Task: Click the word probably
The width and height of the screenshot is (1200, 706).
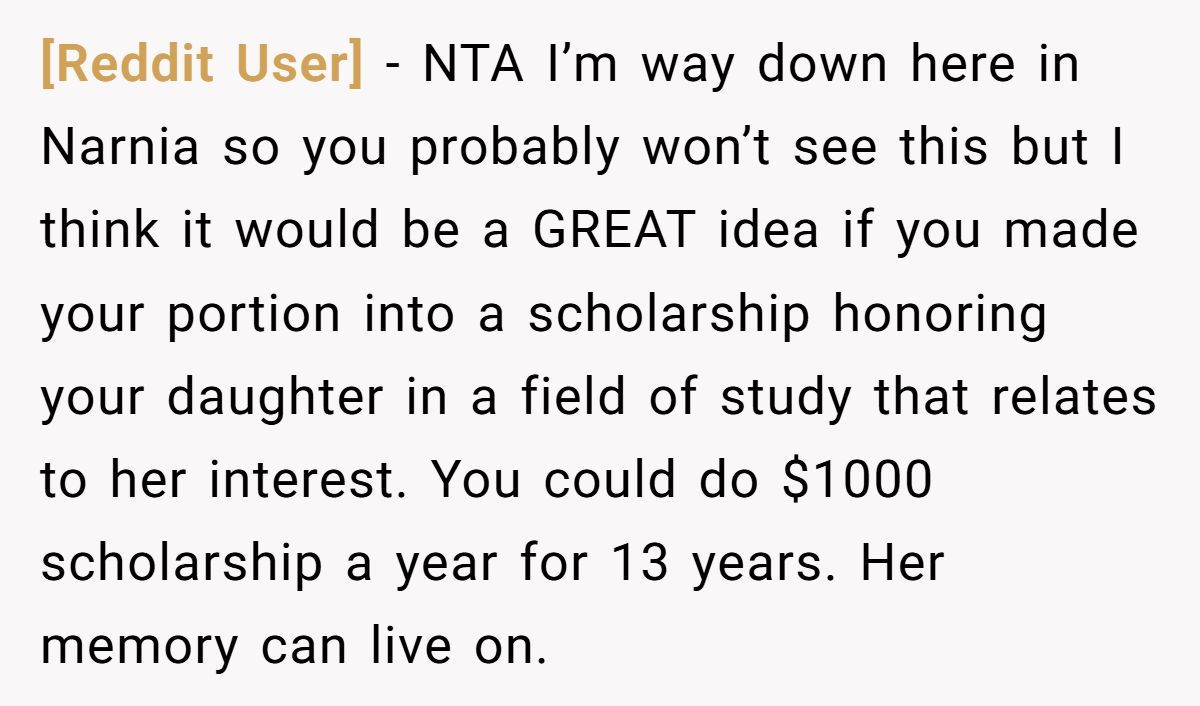Action: (515, 148)
